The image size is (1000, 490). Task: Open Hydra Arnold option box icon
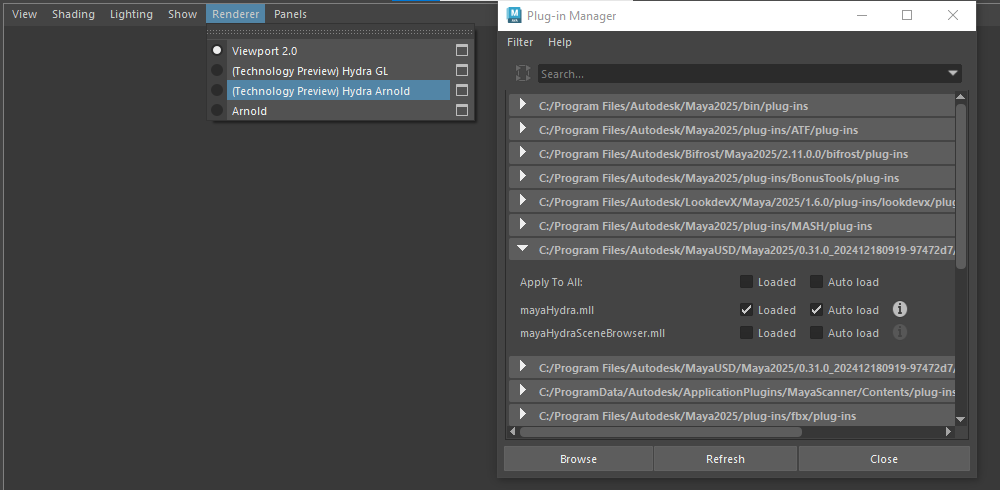pos(462,91)
